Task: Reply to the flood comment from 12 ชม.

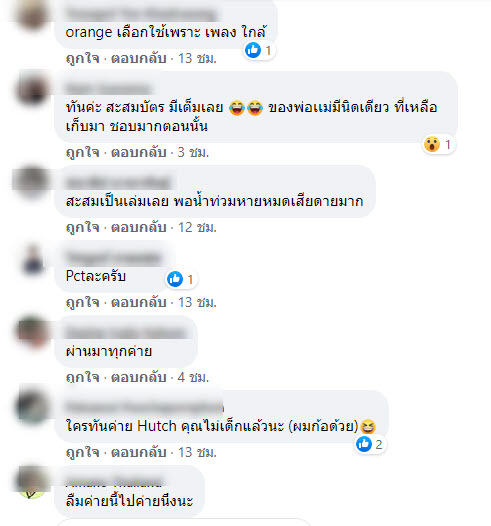Action: click(x=139, y=227)
